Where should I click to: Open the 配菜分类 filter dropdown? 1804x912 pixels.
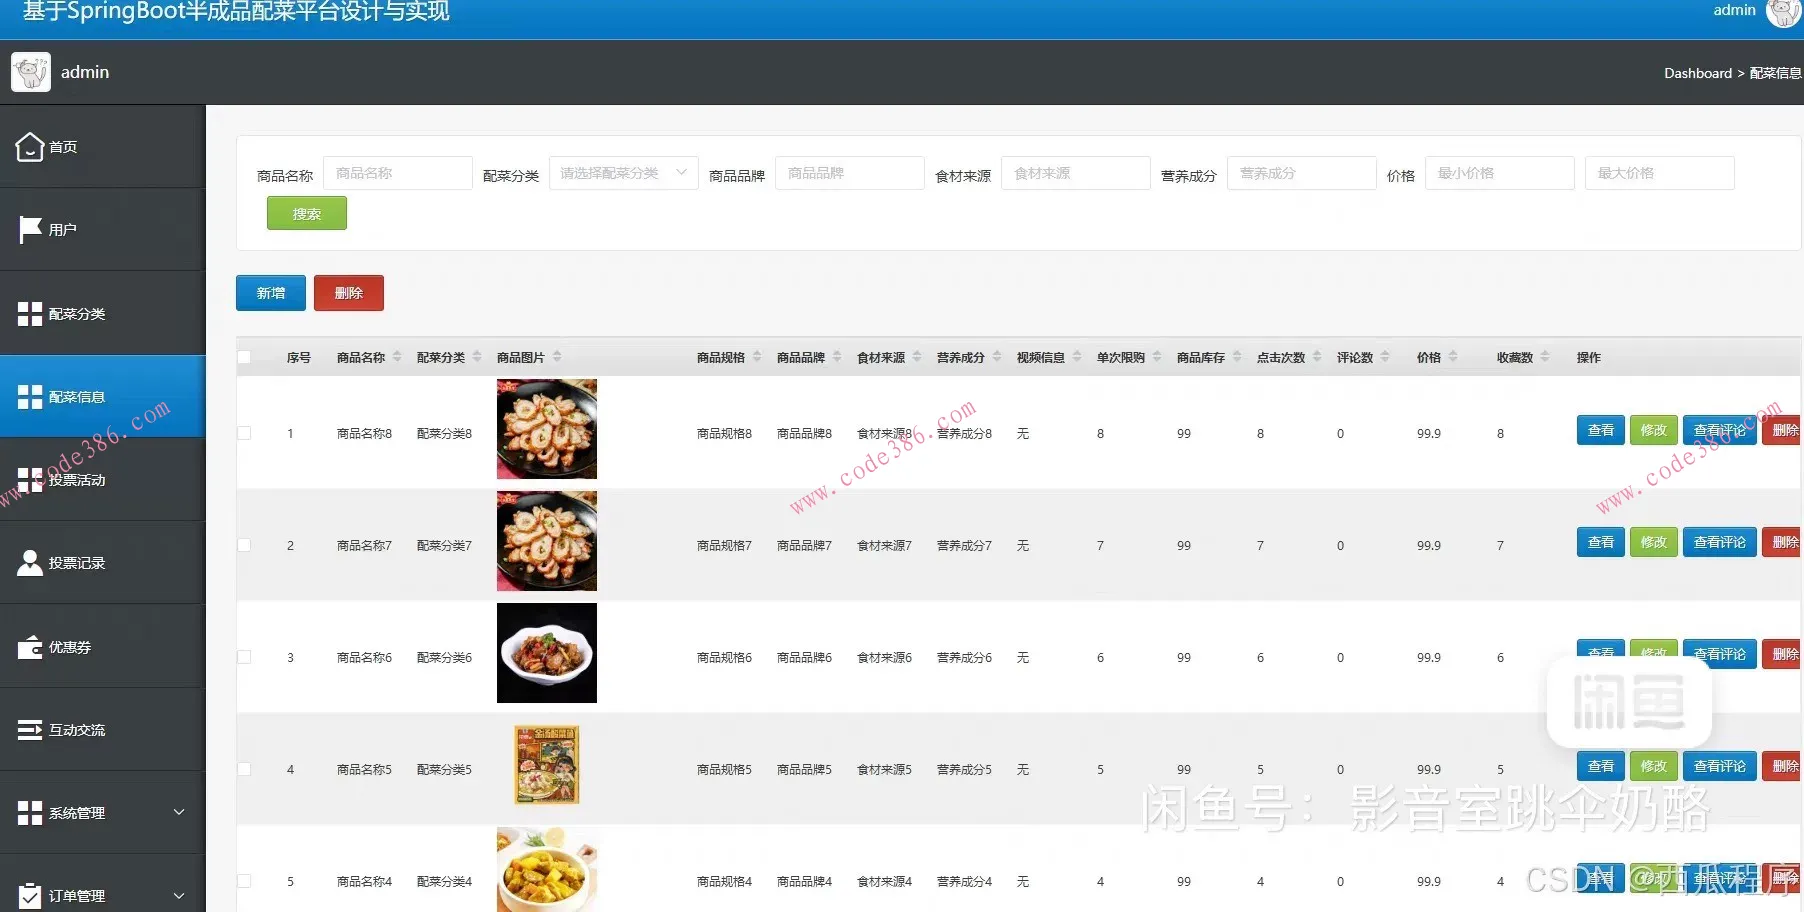624,173
